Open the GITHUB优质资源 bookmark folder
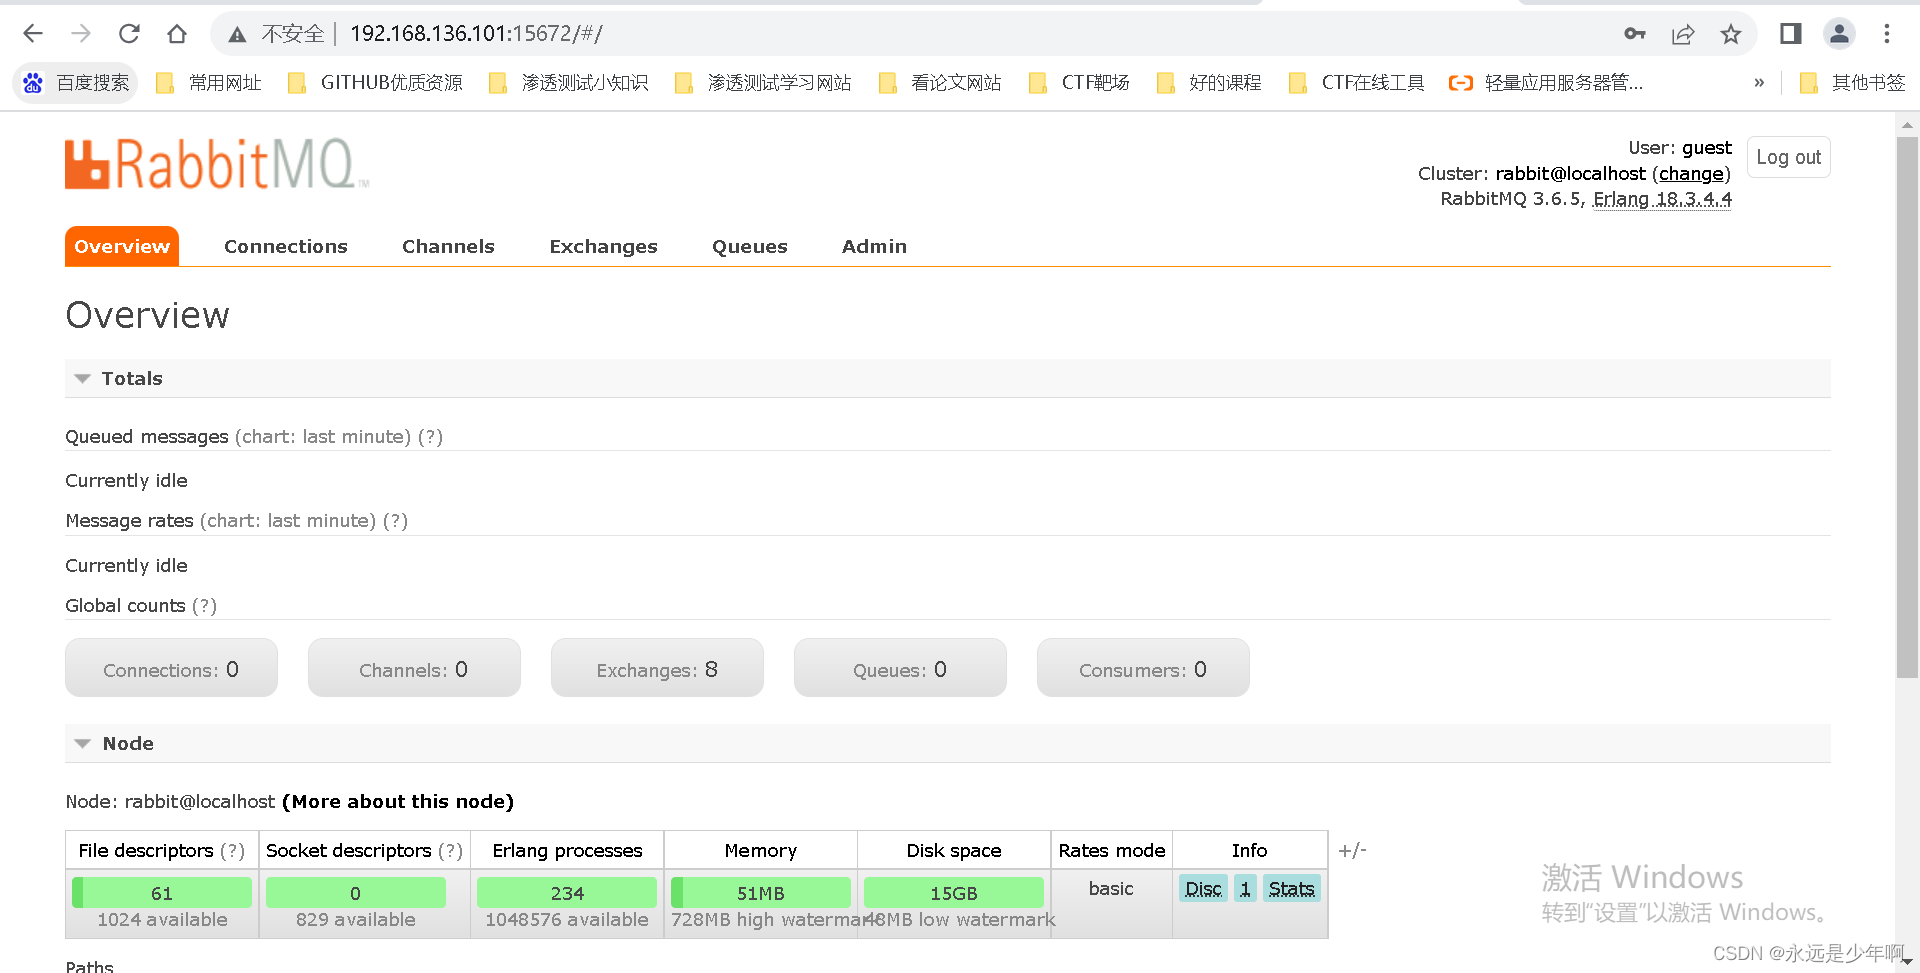 (x=375, y=83)
